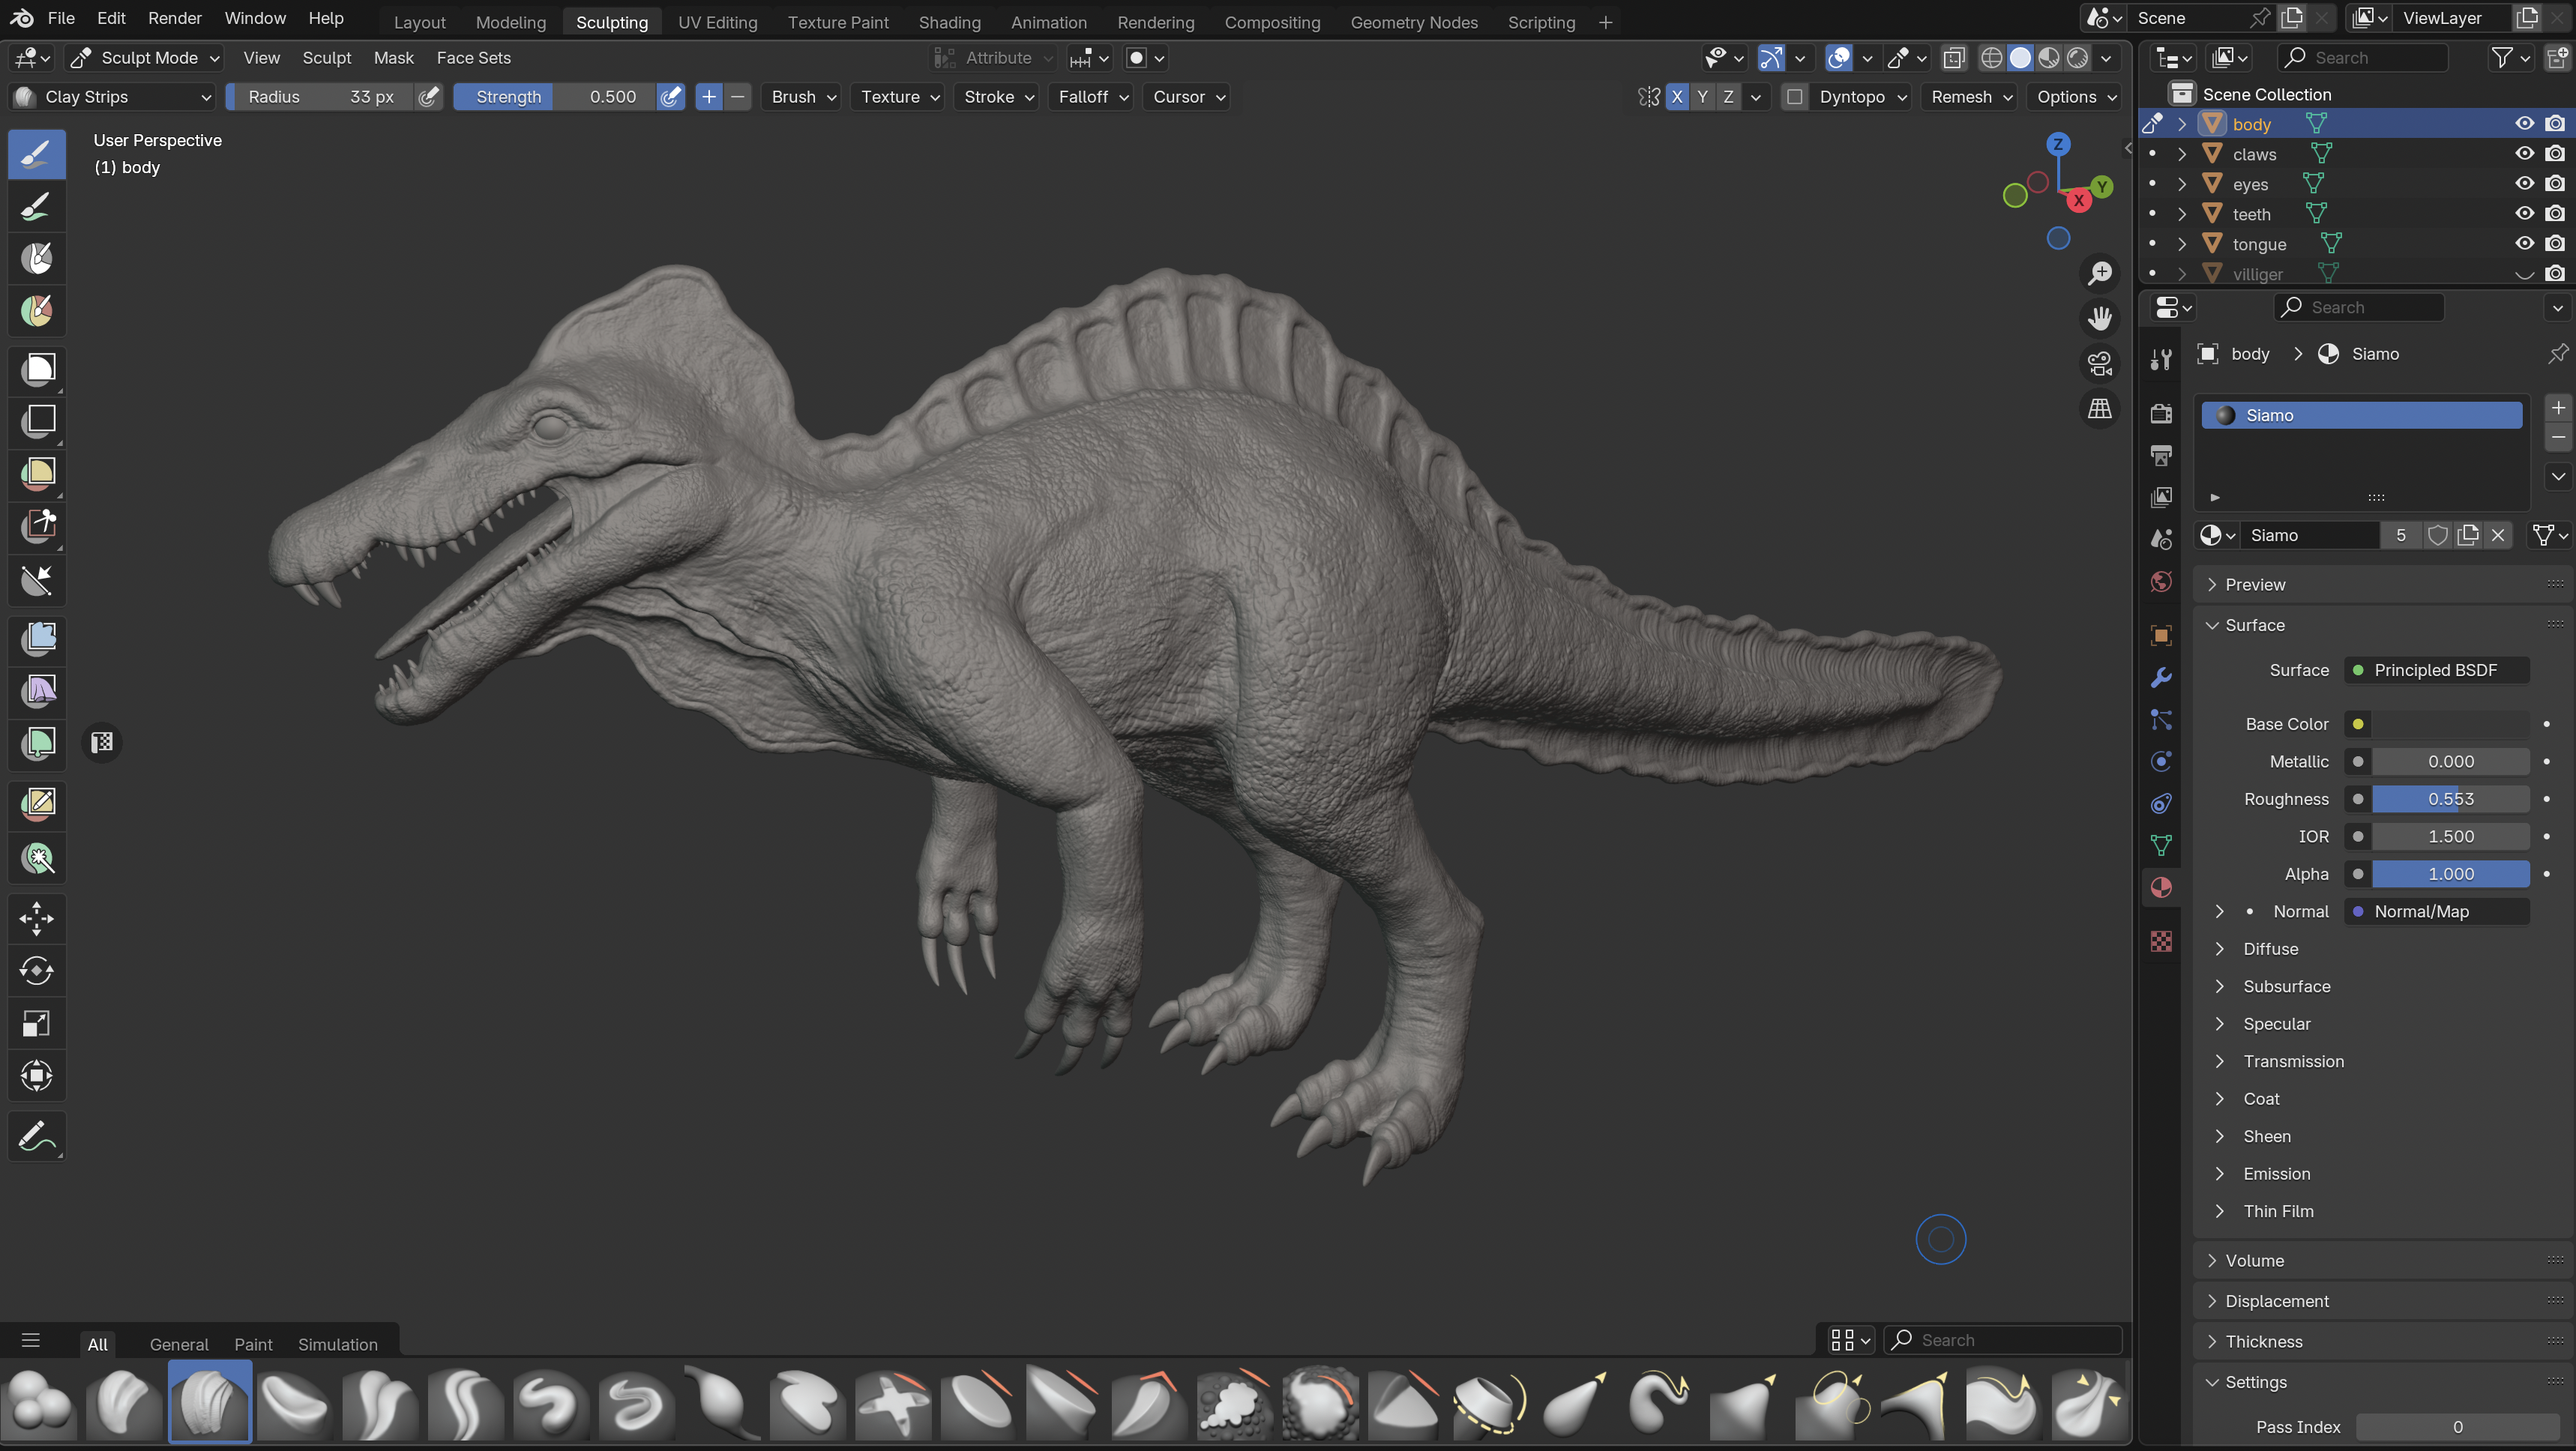Switch to orthographic grid view icon
This screenshot has width=2576, height=1451.
click(2100, 408)
